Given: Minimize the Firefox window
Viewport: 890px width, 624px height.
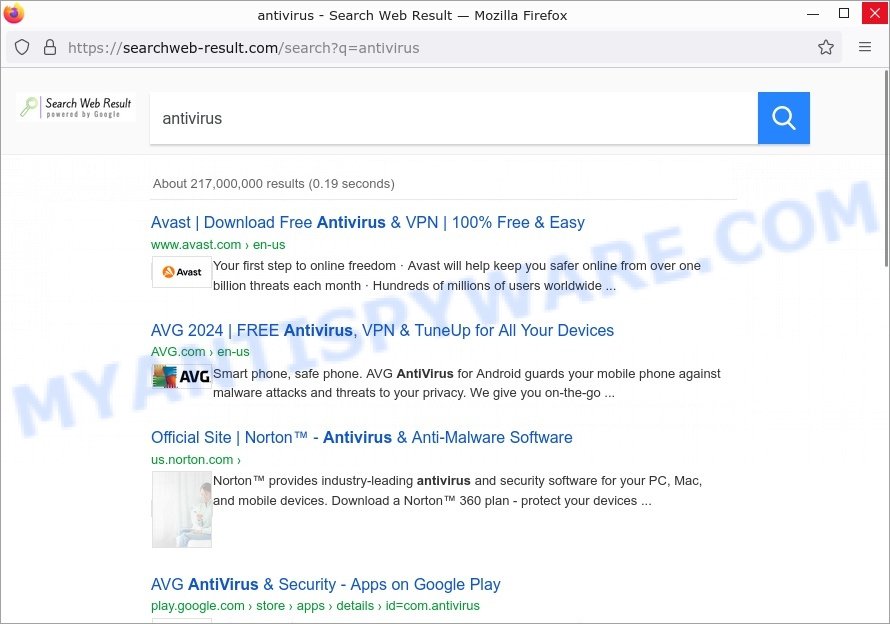Looking at the screenshot, I should (x=813, y=13).
